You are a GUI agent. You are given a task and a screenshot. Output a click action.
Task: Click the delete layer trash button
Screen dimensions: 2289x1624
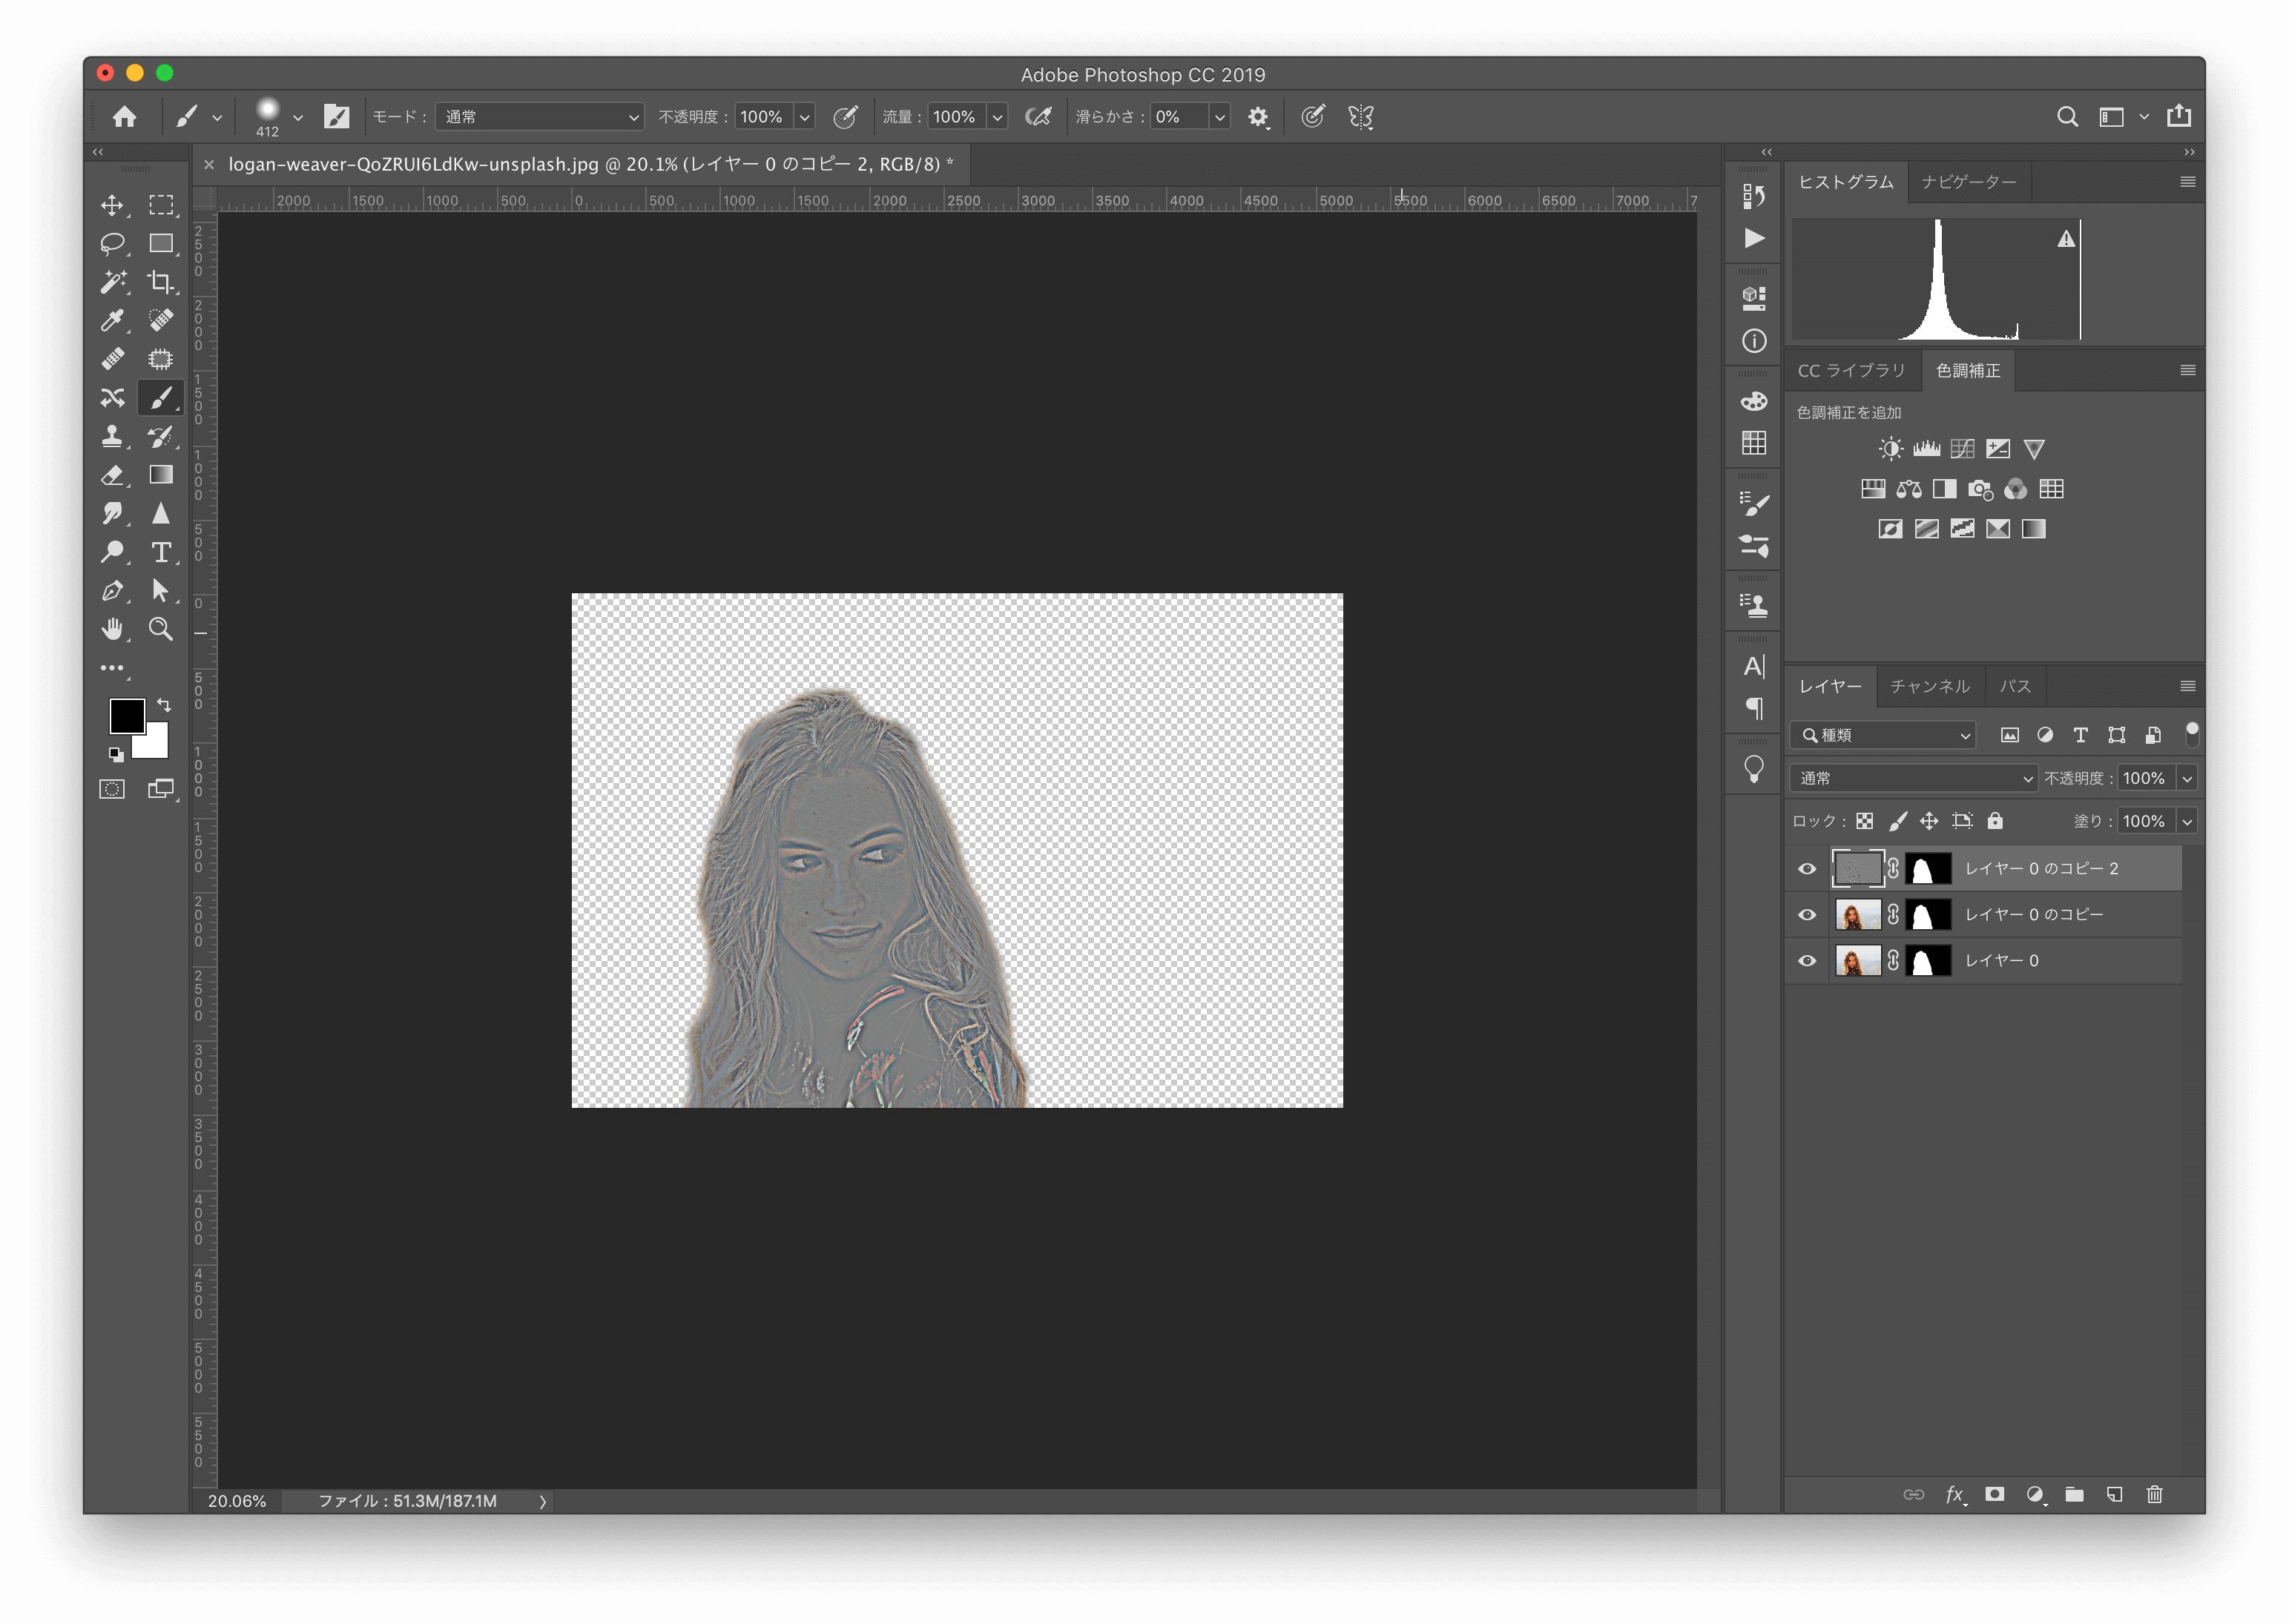point(2155,1494)
